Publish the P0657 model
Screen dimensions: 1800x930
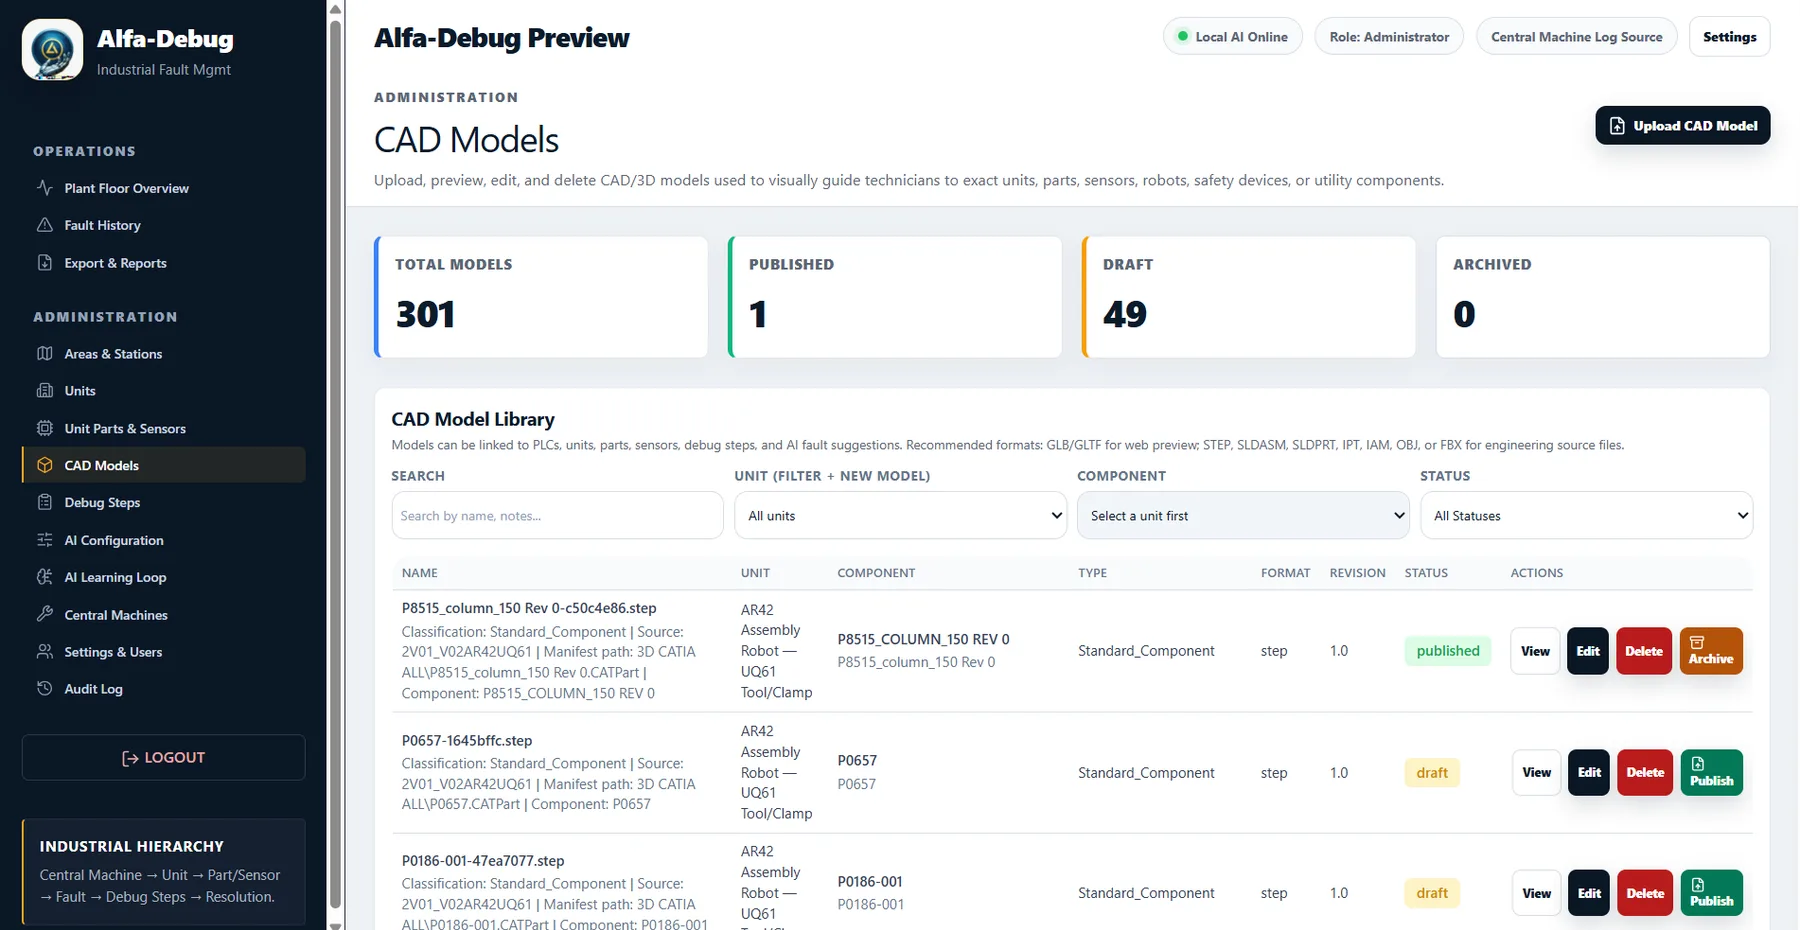[1711, 773]
